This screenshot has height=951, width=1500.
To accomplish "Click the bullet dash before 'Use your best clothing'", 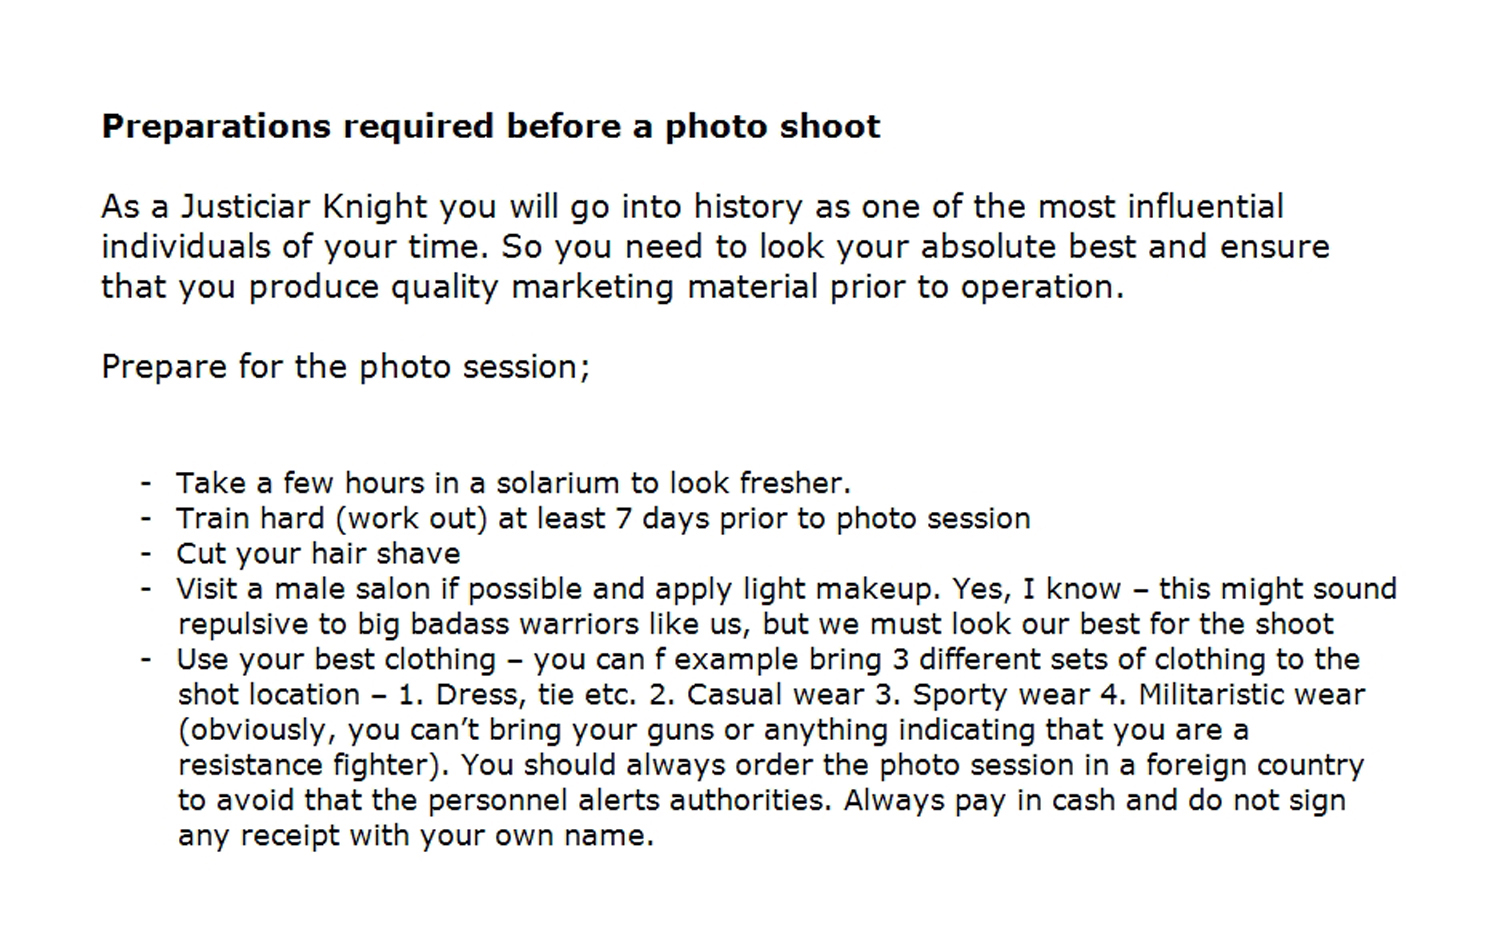I will tap(147, 659).
